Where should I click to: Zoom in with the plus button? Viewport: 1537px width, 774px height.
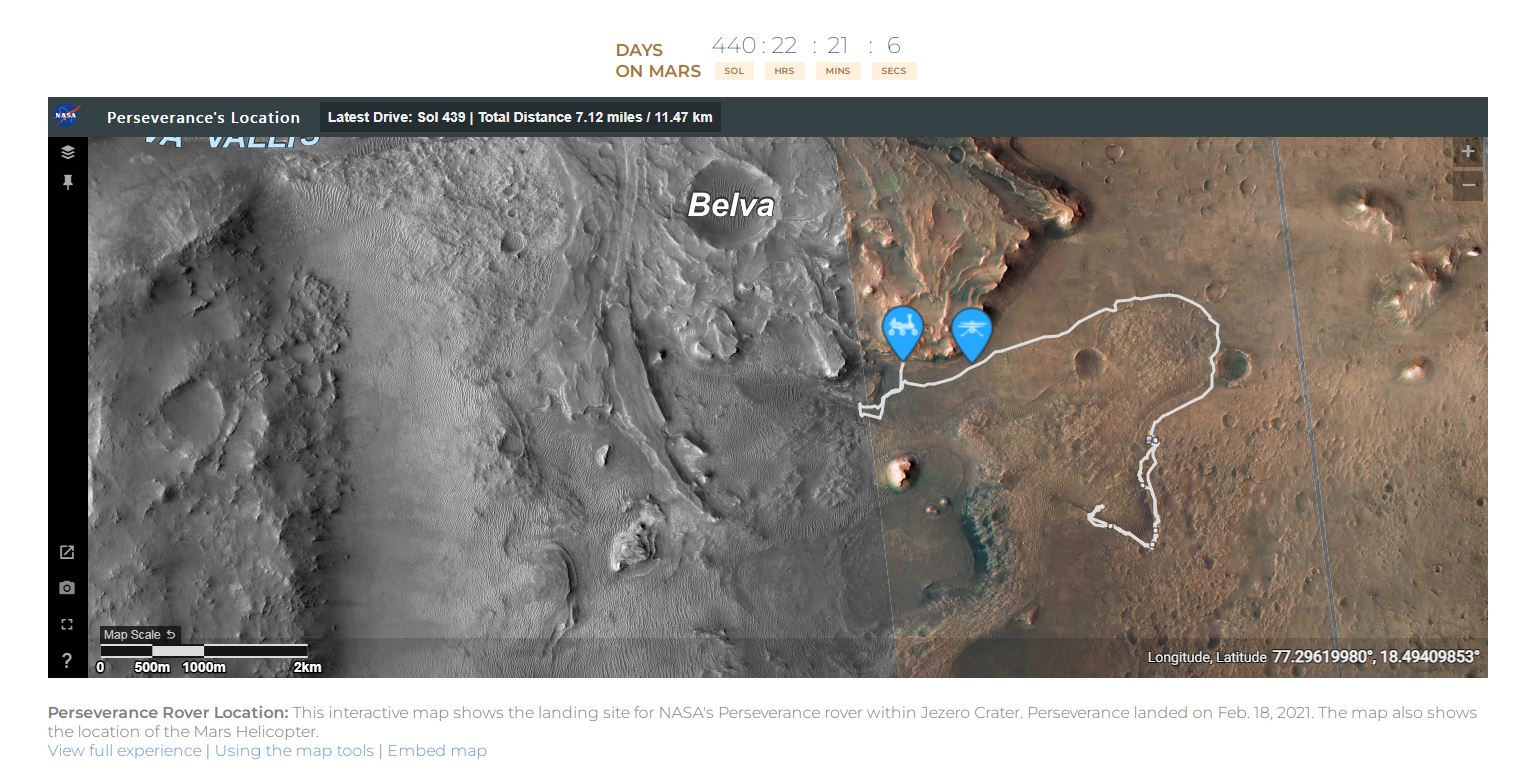(1468, 152)
